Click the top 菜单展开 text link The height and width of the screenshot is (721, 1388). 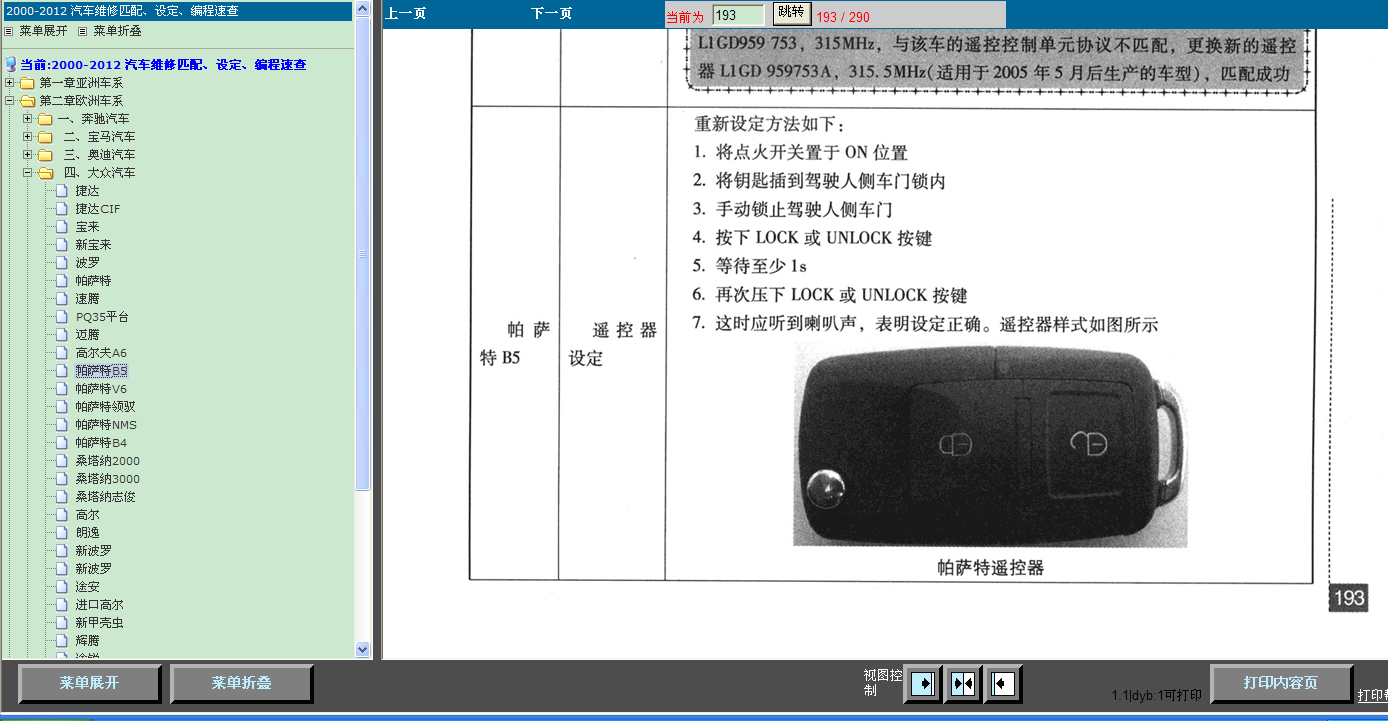[x=43, y=31]
